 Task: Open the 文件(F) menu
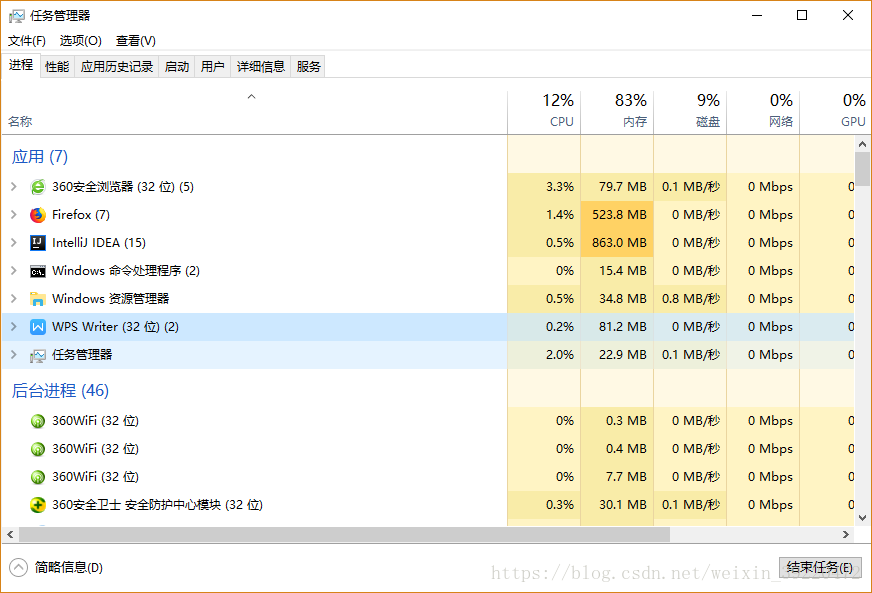click(x=27, y=41)
